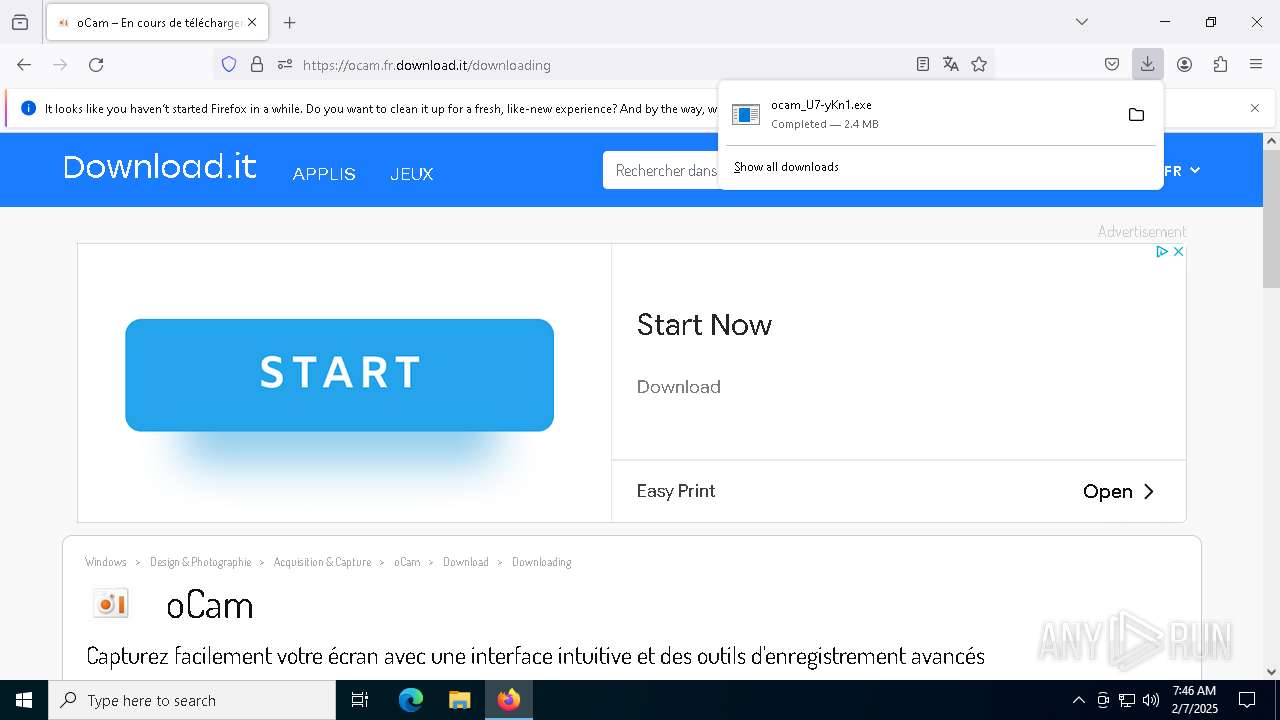Close the advertisement with X
Screen dimensions: 1280x720
[x=1178, y=252]
